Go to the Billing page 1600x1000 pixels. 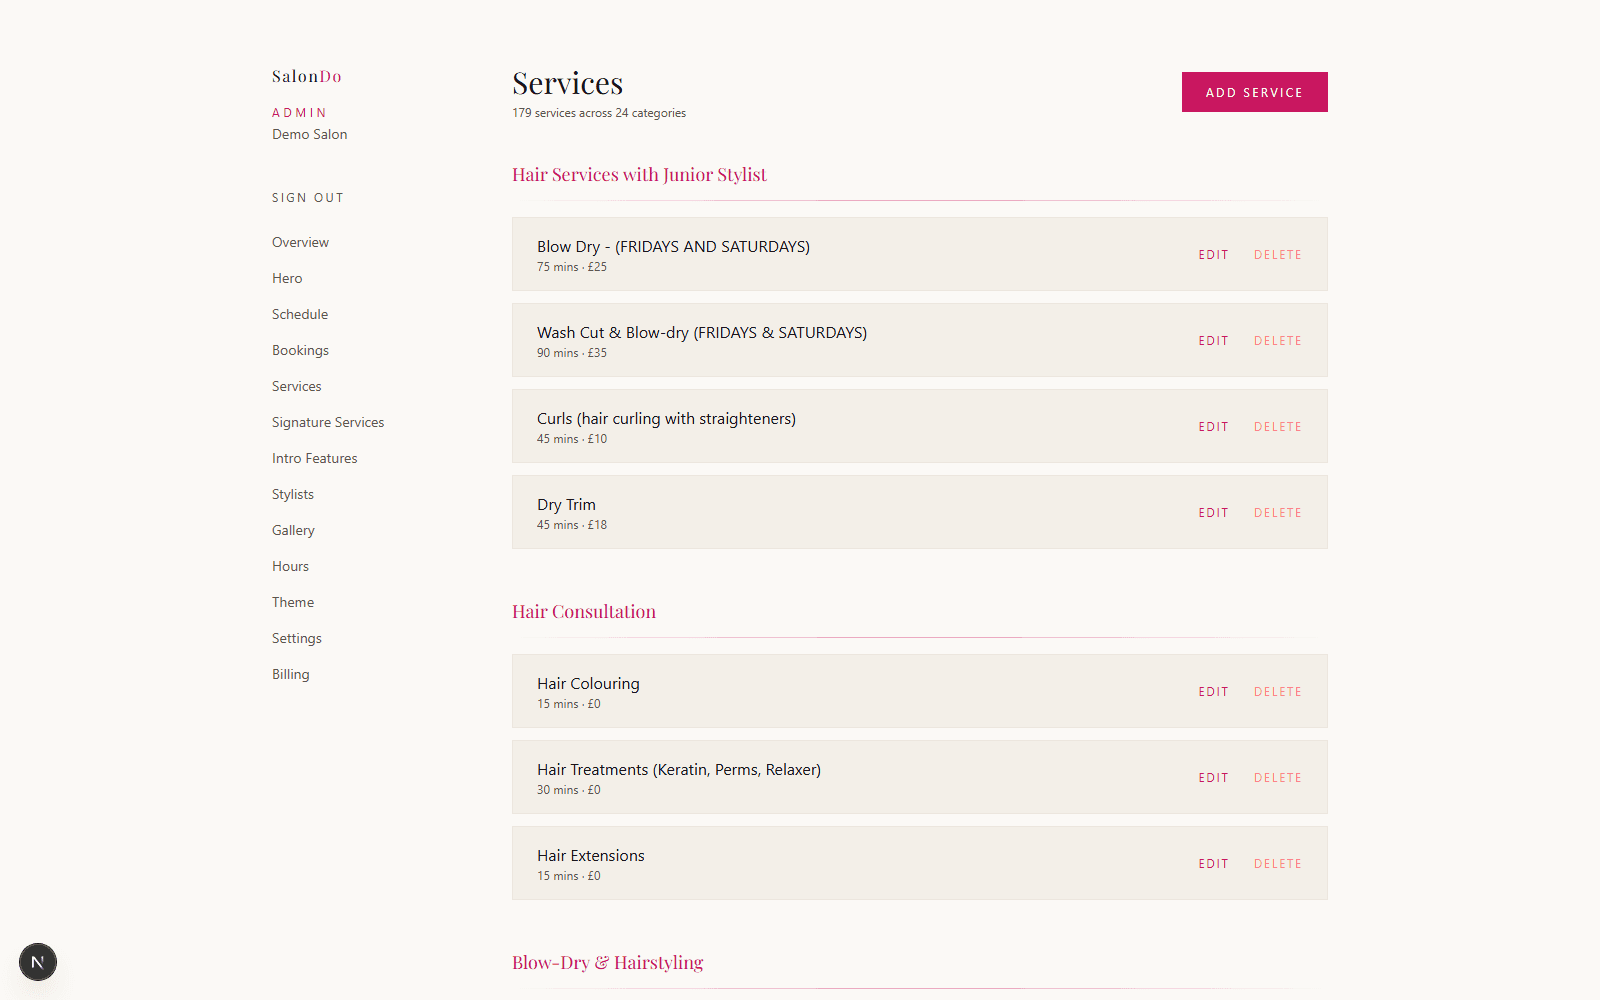point(291,674)
